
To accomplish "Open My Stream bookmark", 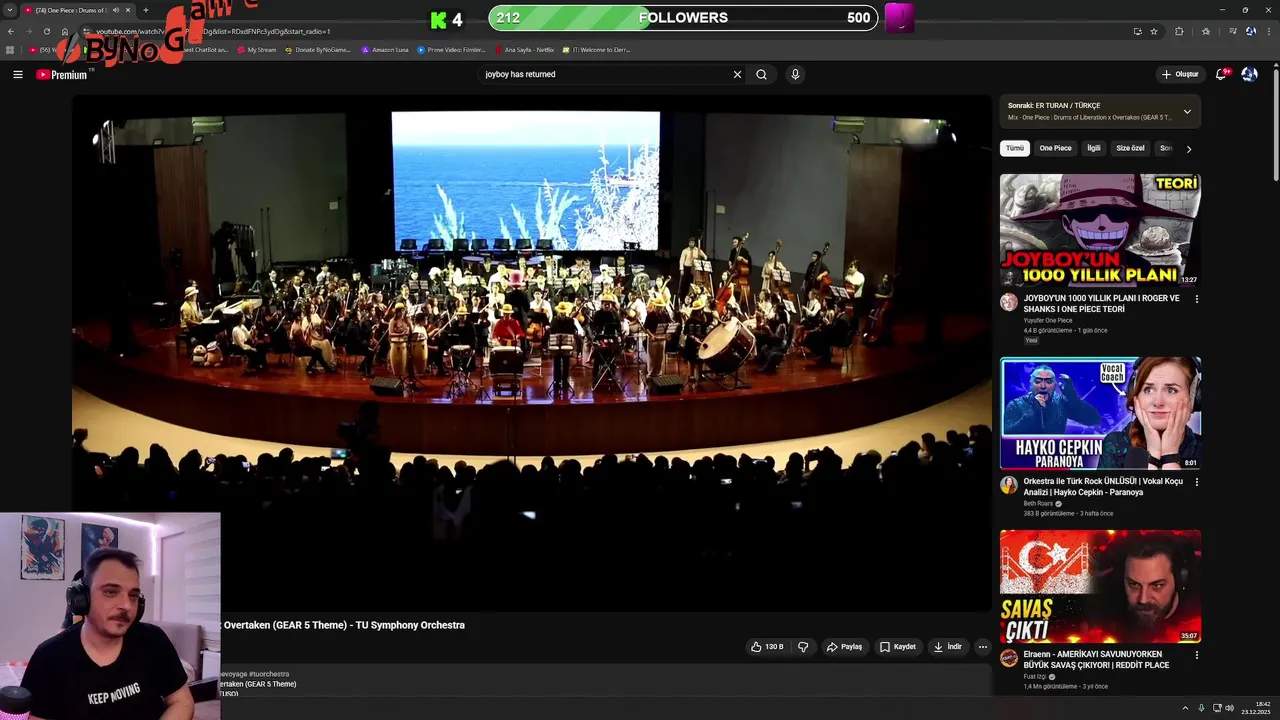I will coord(257,49).
